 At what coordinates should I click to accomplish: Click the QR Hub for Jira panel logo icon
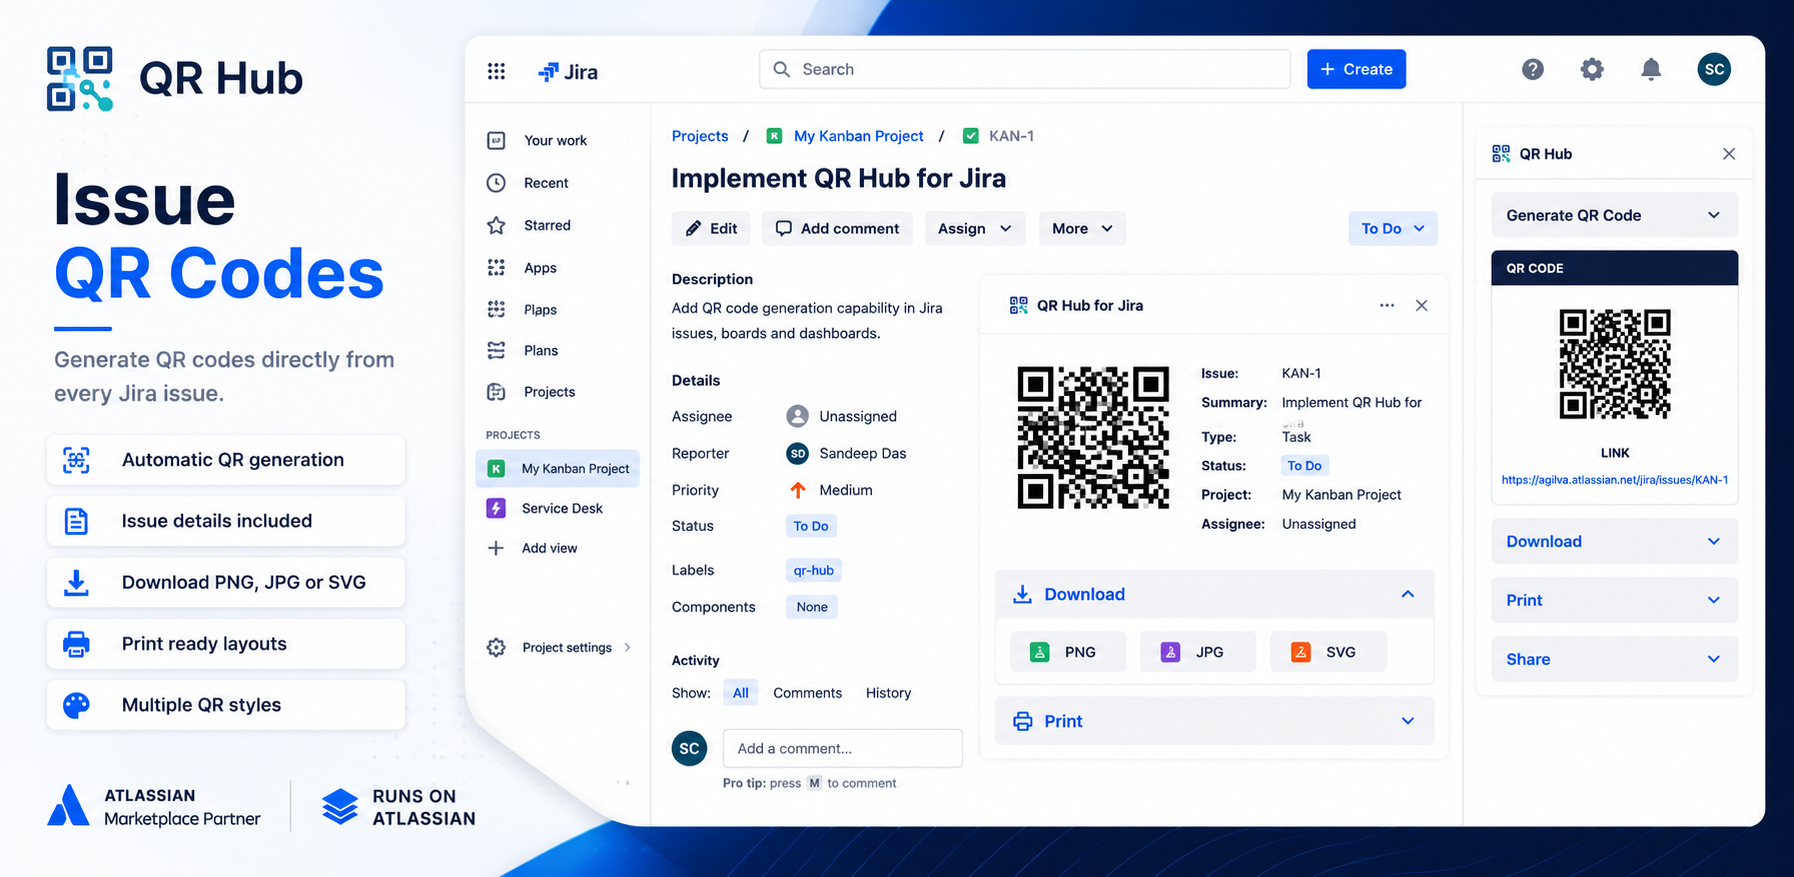pos(1018,305)
